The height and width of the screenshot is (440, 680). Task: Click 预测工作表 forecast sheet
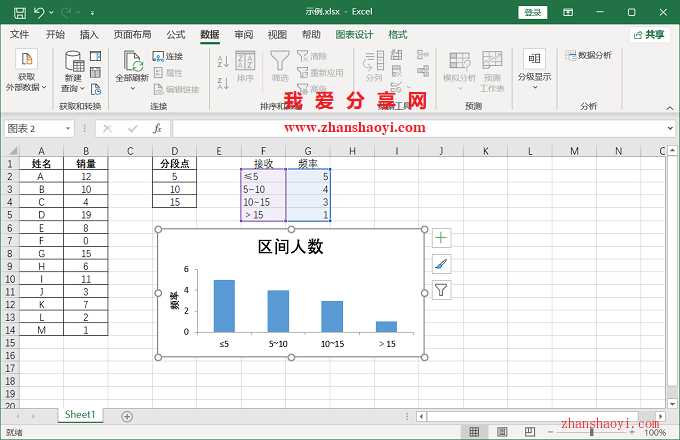pos(492,72)
